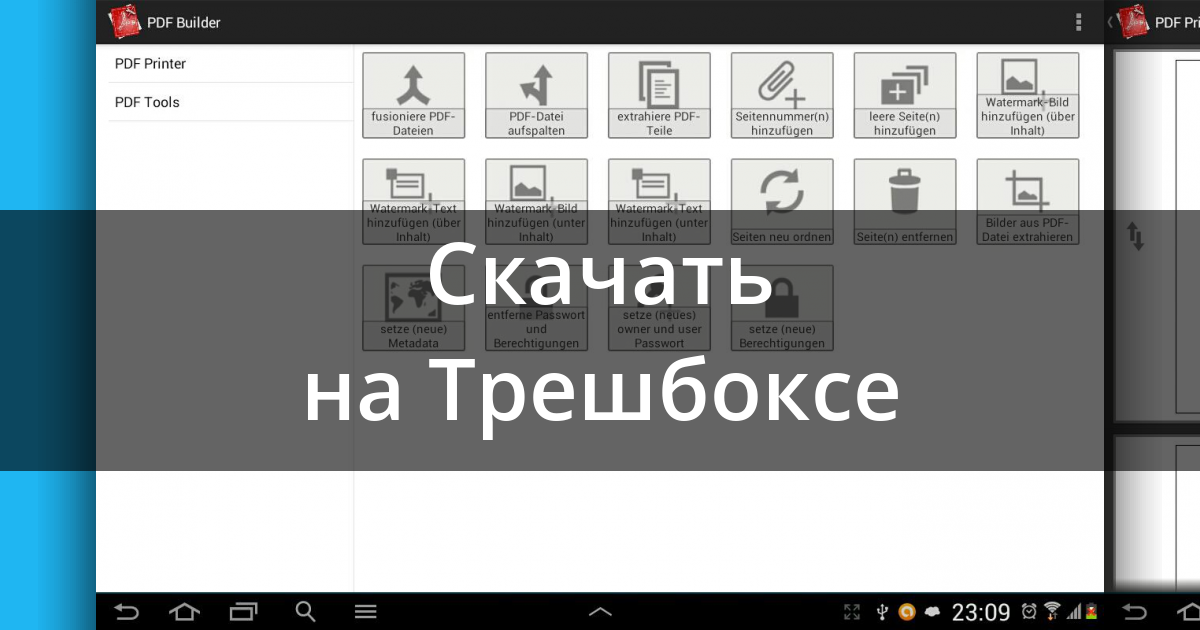Tap the app logo in the second PDF Printer screen
The width and height of the screenshot is (1200, 630).
[1131, 22]
